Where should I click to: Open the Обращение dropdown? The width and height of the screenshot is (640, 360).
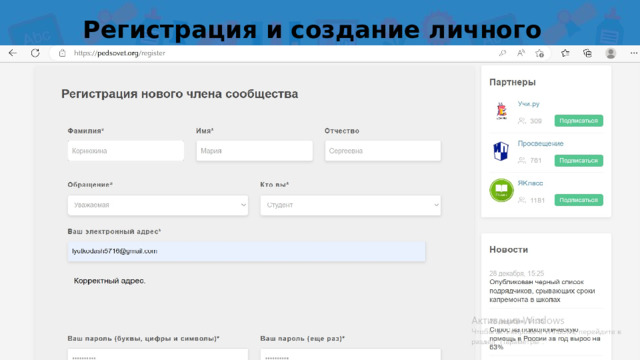pyautogui.click(x=158, y=205)
